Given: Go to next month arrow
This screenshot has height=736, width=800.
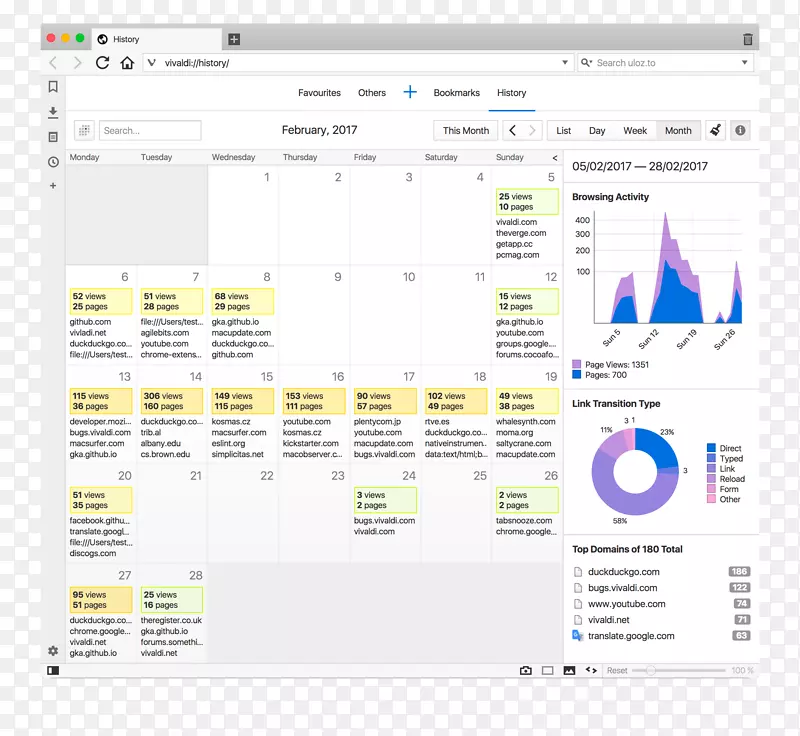Looking at the screenshot, I should click(x=532, y=131).
